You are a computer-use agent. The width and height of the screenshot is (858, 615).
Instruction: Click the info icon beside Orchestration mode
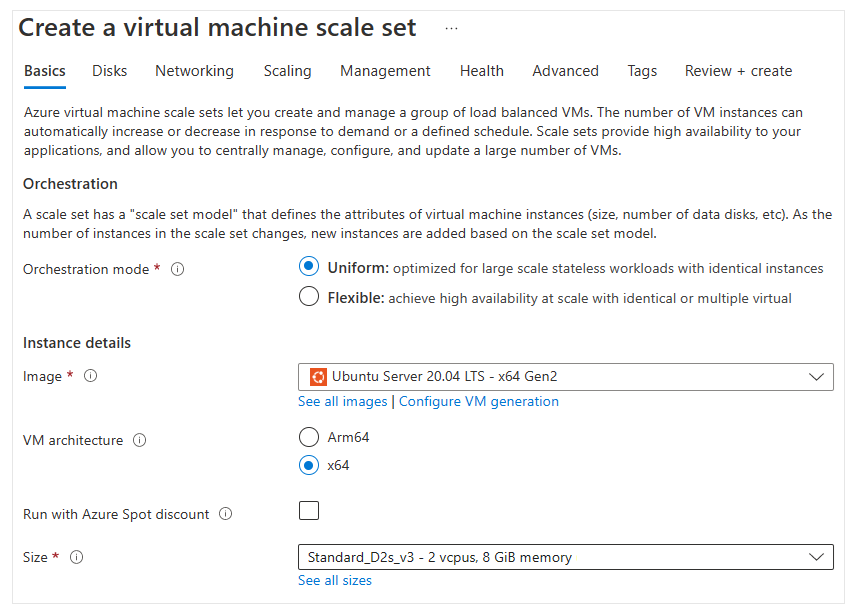[178, 270]
